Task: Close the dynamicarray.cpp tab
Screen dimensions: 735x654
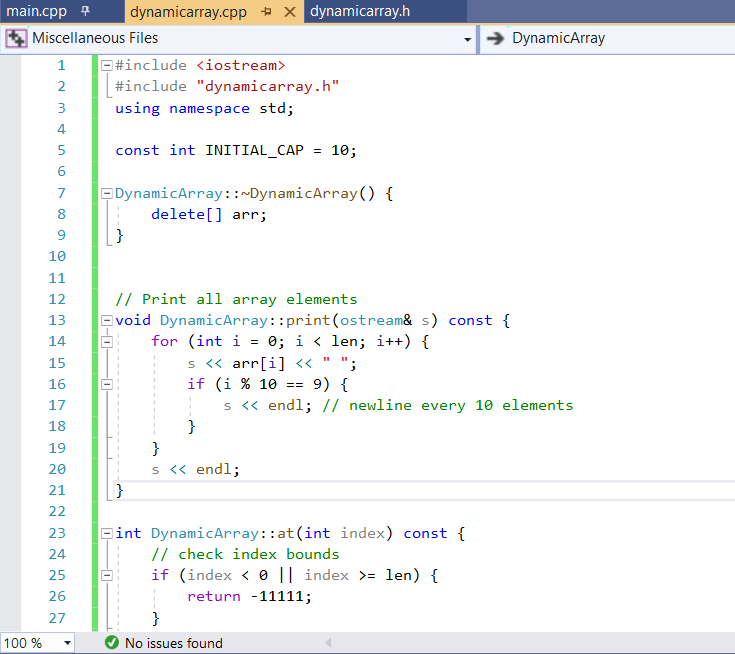Action: click(290, 12)
